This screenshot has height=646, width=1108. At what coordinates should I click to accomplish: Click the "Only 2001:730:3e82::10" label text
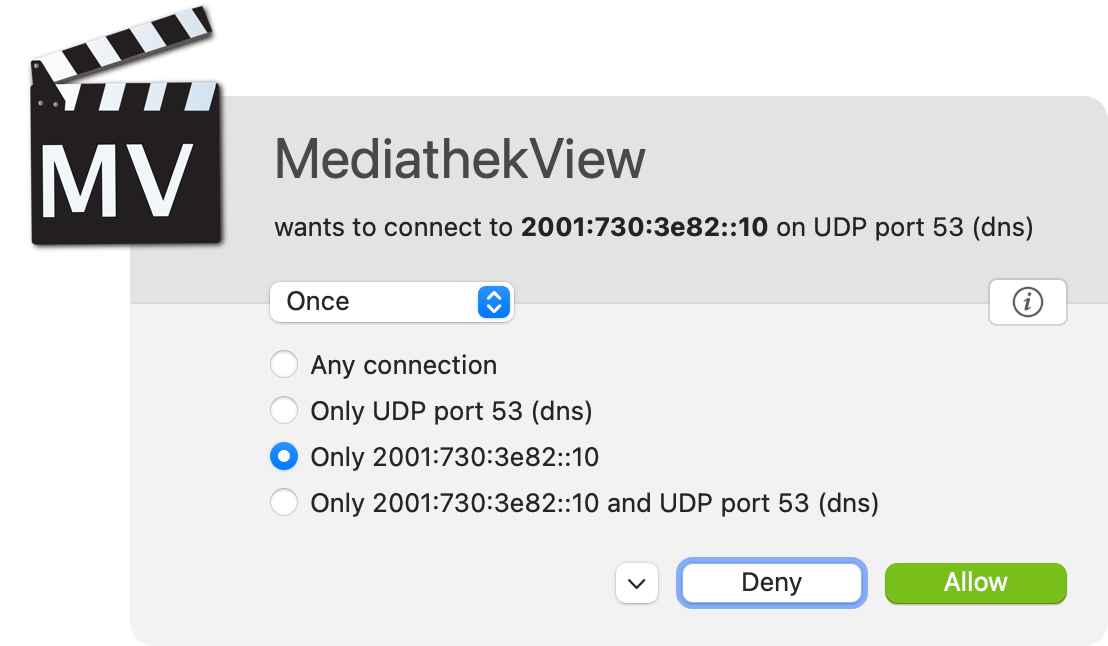454,457
